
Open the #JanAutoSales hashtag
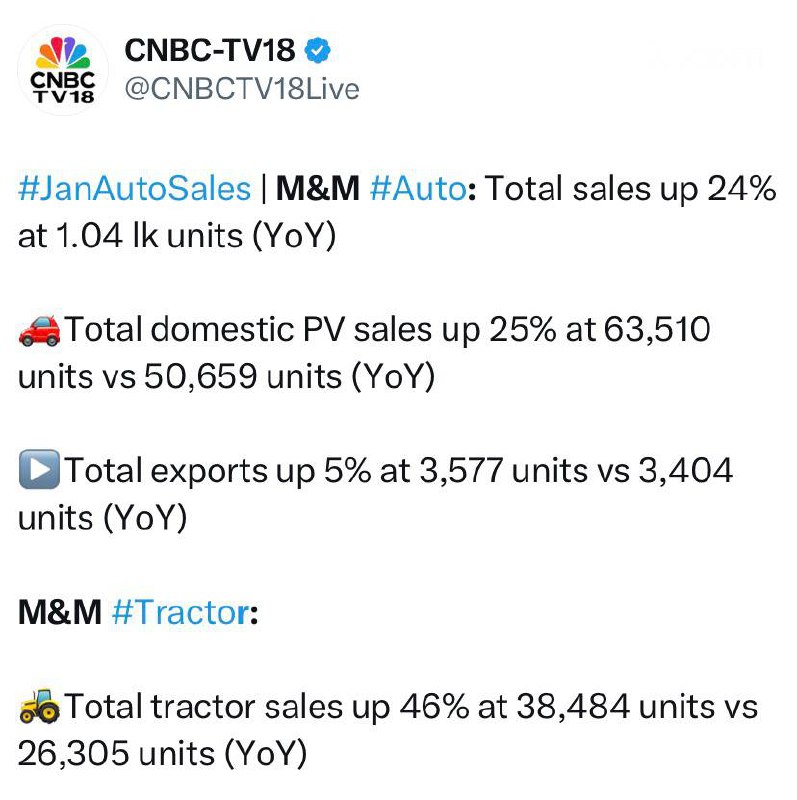135,189
